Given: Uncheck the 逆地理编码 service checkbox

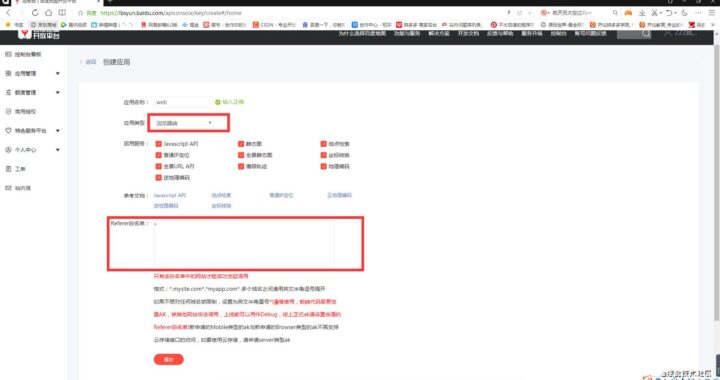Looking at the screenshot, I should pyautogui.click(x=158, y=178).
